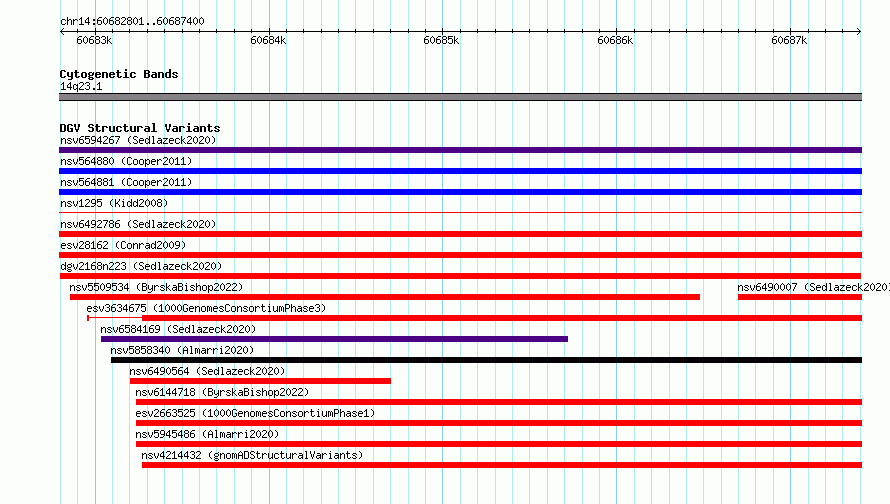Screen dimensions: 890x504
Task: Select nsv6490564 (Sedlazeck2020) label
Action: pos(207,371)
